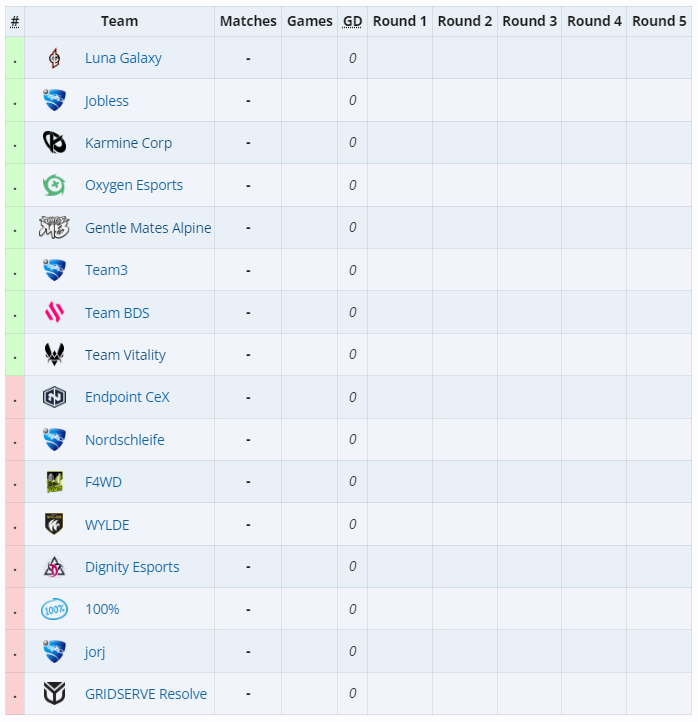The image size is (698, 722).
Task: Click the Matches column header
Action: click(248, 21)
